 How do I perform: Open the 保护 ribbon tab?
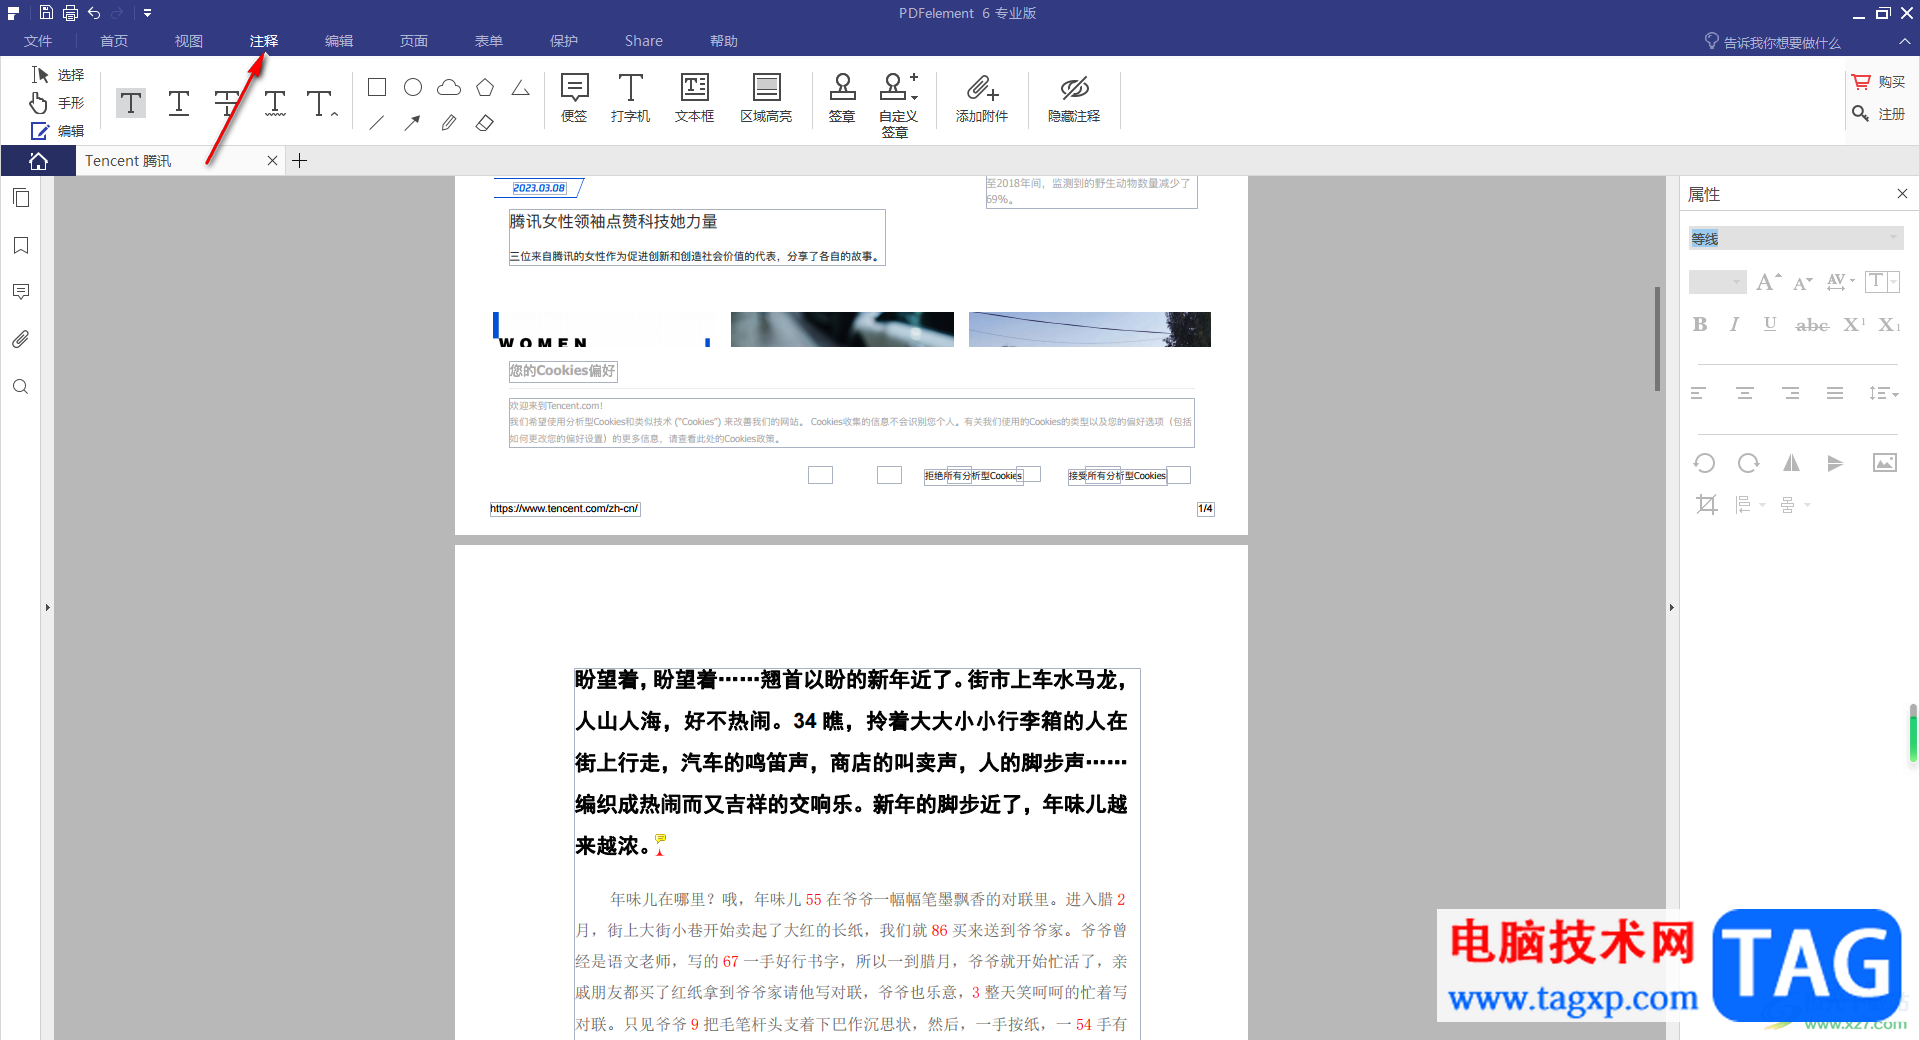(x=563, y=41)
